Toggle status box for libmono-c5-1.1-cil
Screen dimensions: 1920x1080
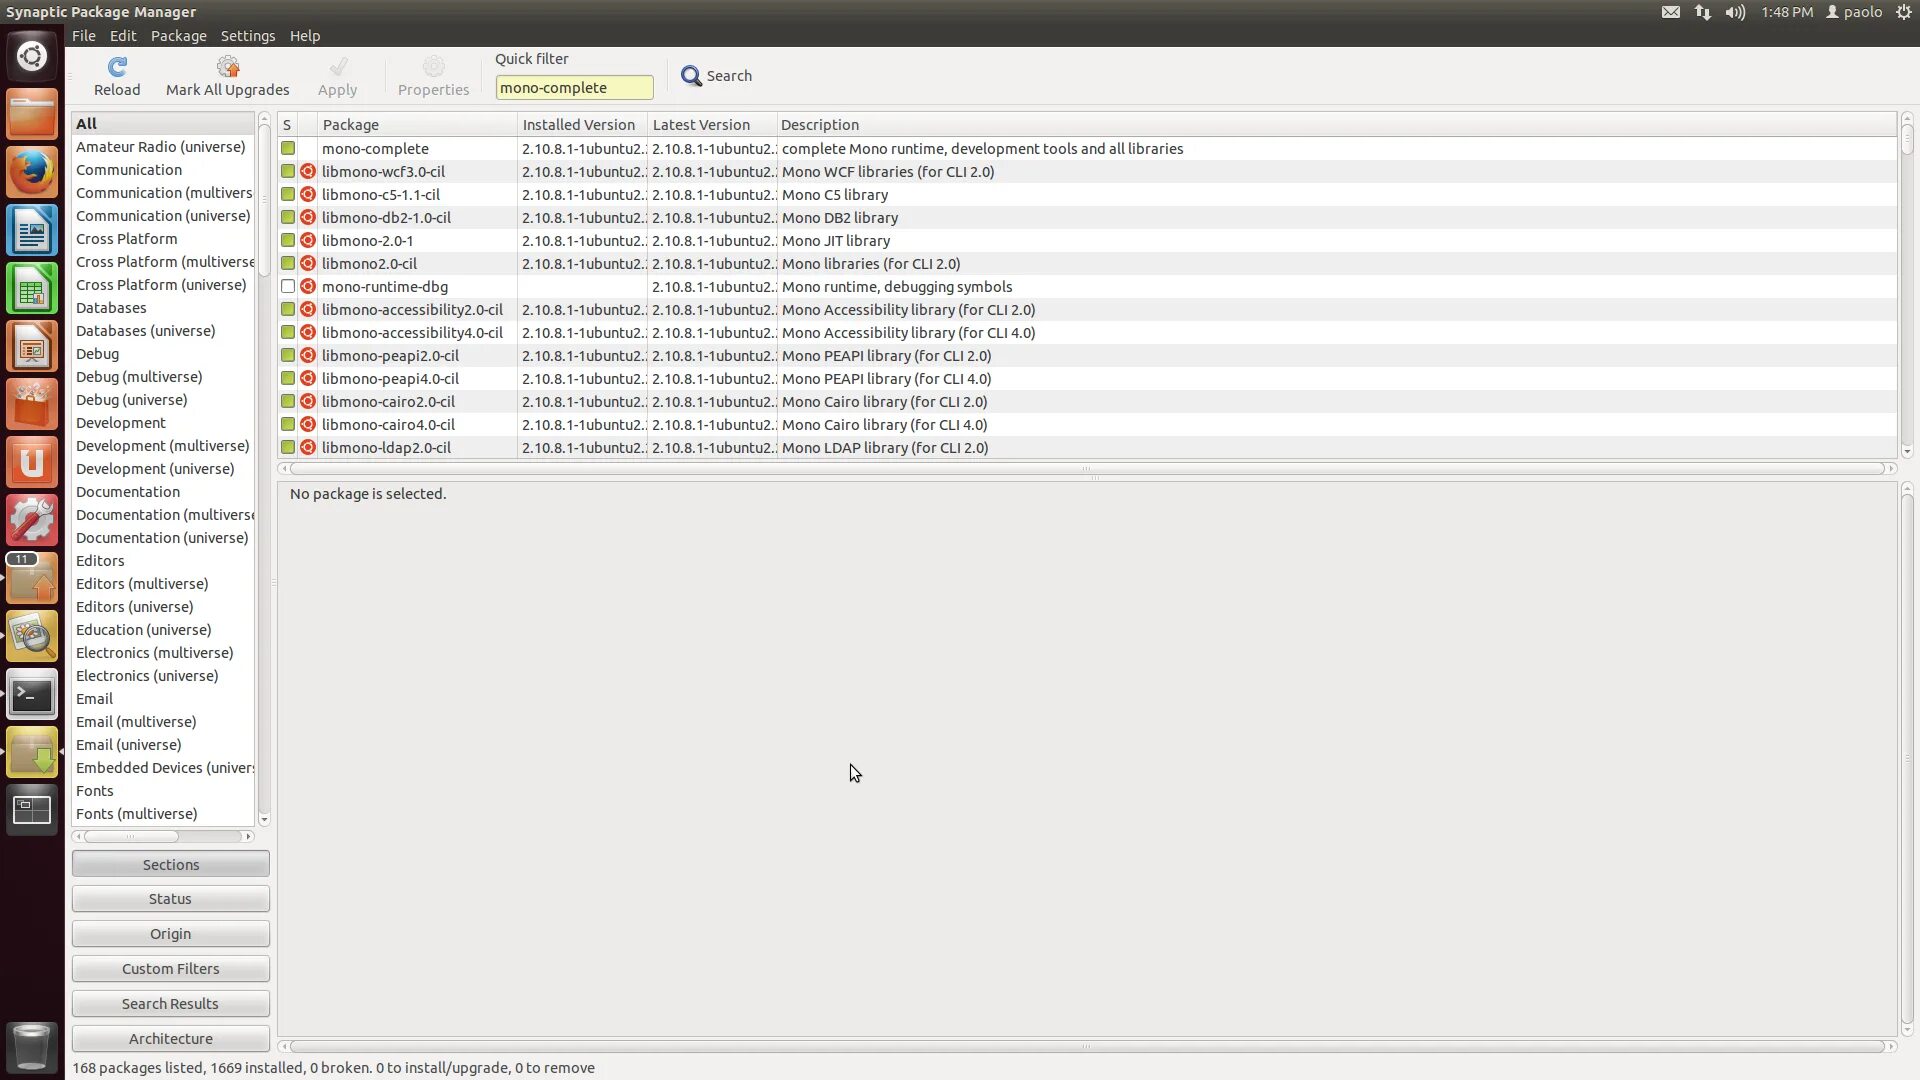[x=288, y=194]
